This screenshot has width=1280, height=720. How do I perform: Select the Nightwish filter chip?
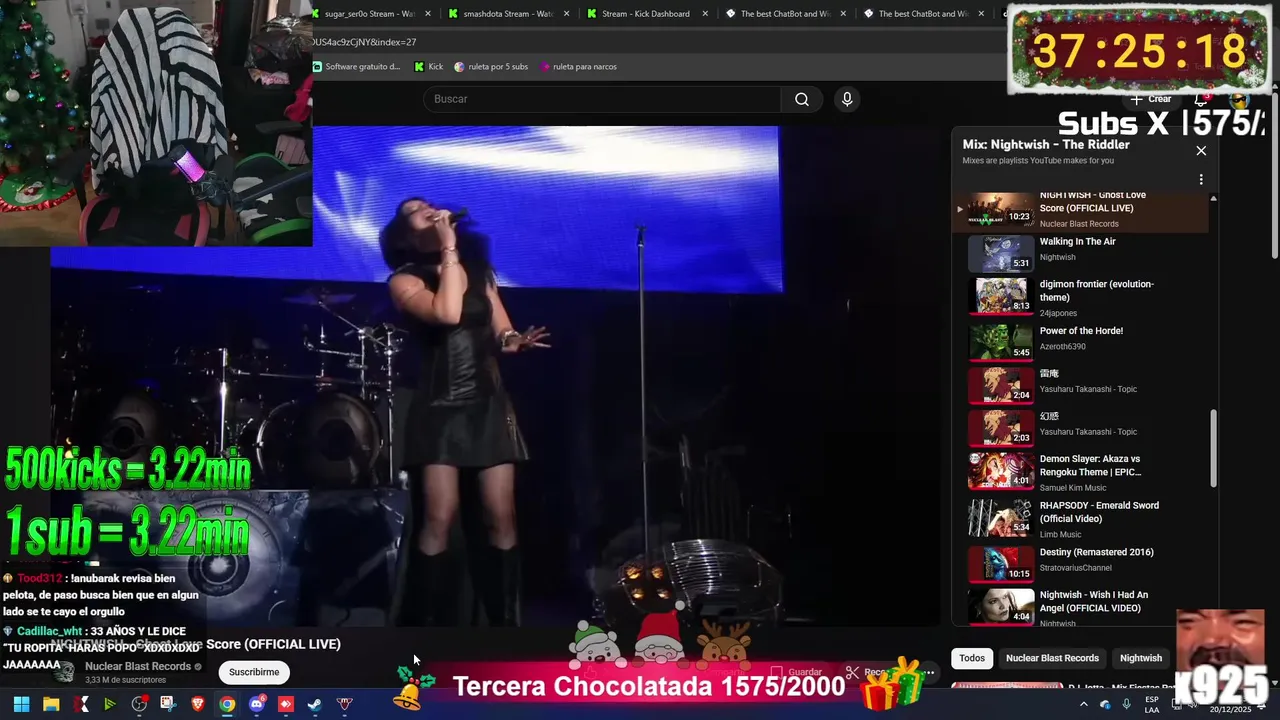pos(1141,658)
